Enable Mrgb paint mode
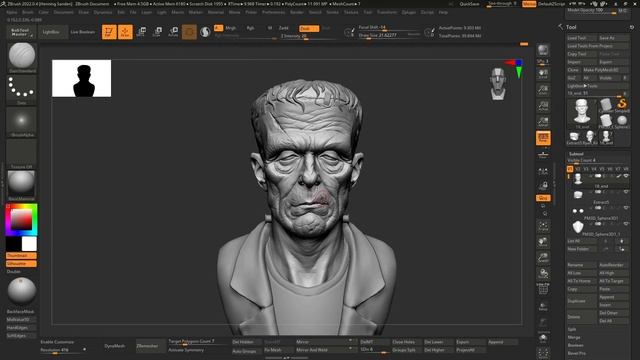Screen dimensions: 640x360 pyautogui.click(x=231, y=28)
